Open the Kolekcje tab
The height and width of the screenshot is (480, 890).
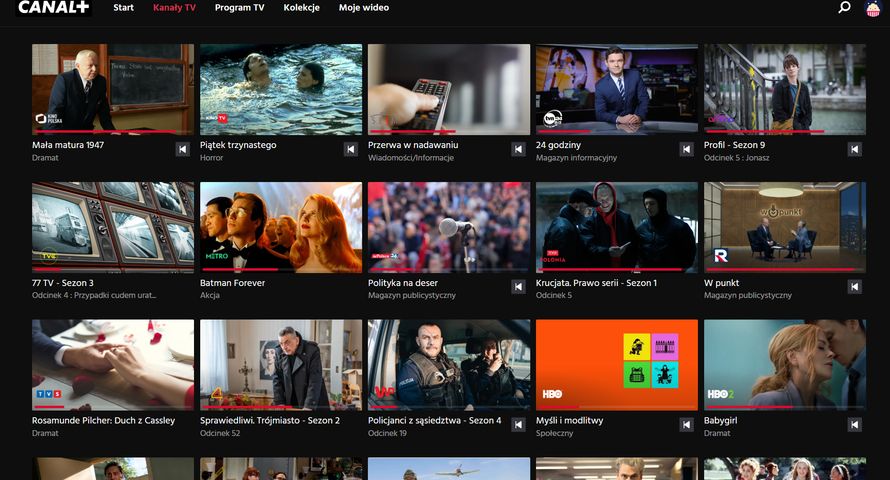coord(301,7)
